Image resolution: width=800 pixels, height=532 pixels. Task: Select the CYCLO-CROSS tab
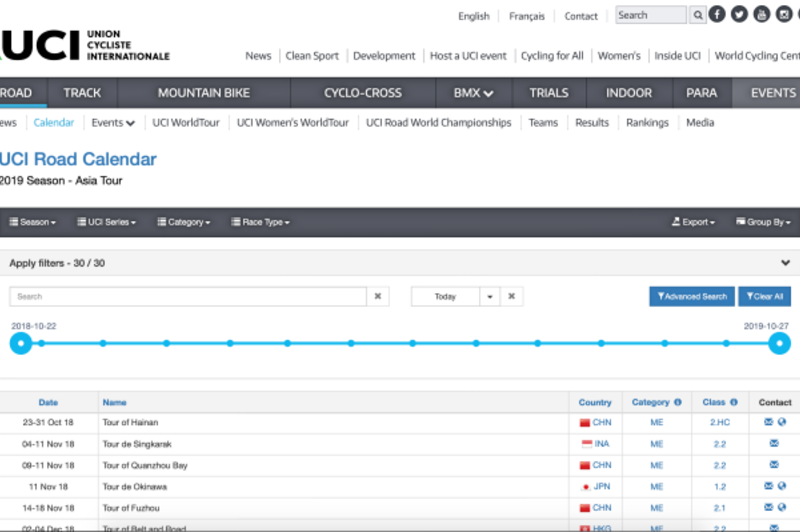(363, 93)
